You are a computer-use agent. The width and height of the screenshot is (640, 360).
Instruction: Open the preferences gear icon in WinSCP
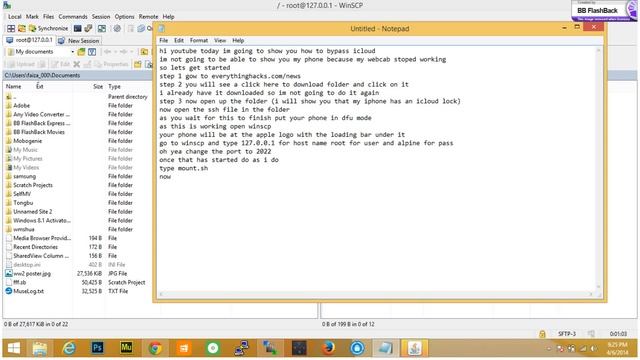(x=117, y=28)
